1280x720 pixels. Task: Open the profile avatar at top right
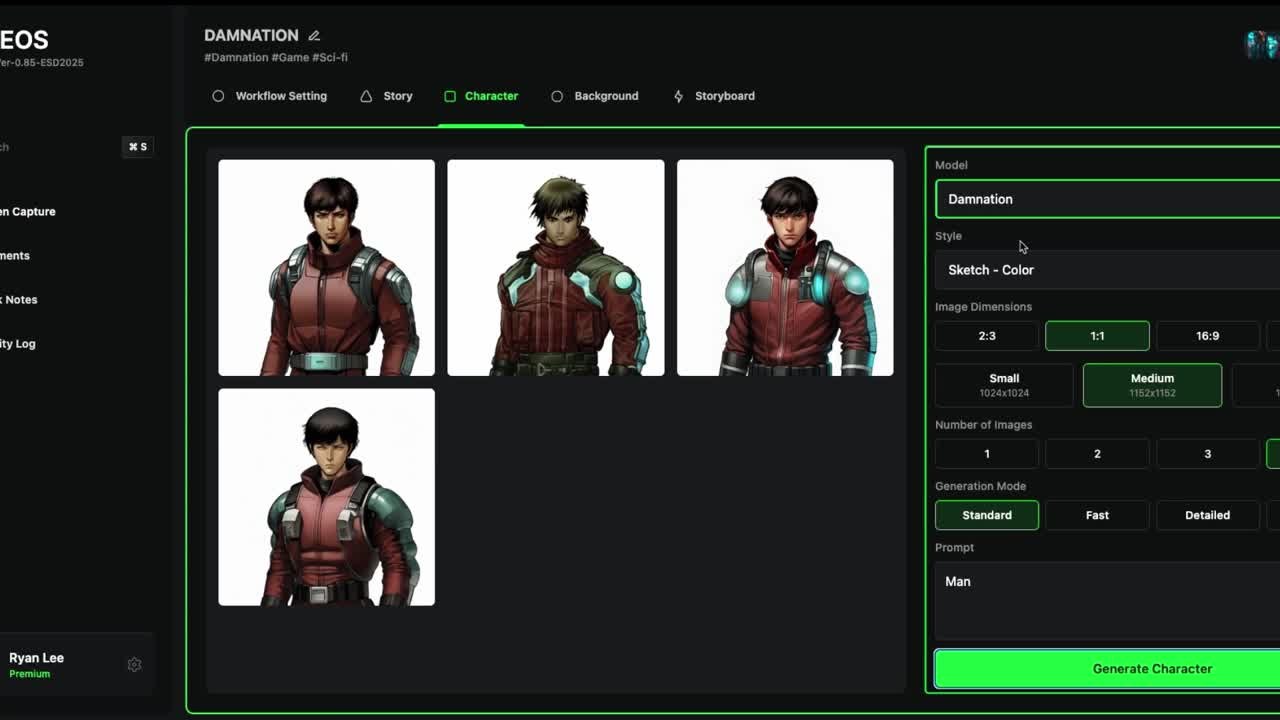1262,45
